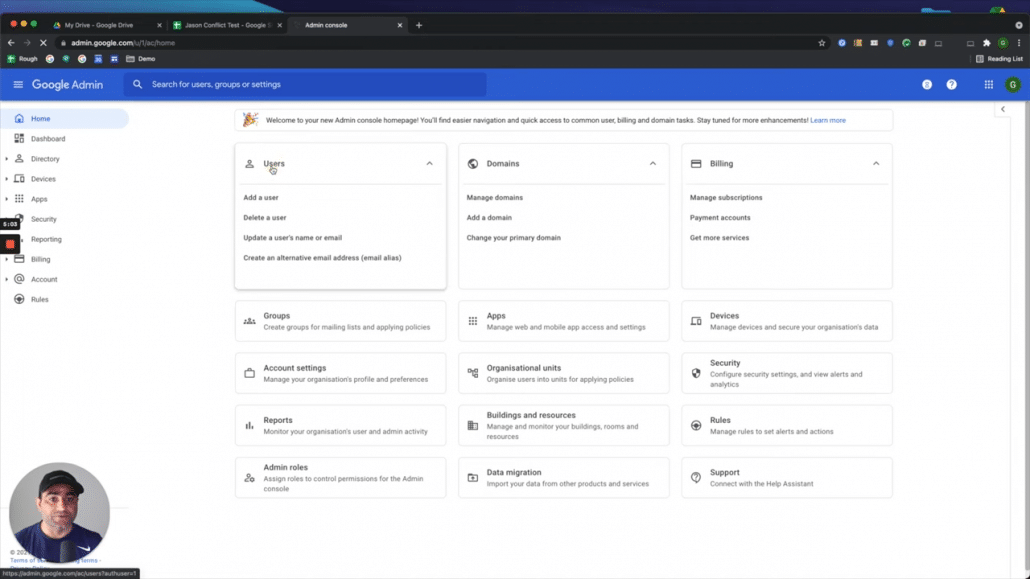This screenshot has height=579, width=1030.
Task: Click the Buildings and resources icon
Action: (472, 425)
